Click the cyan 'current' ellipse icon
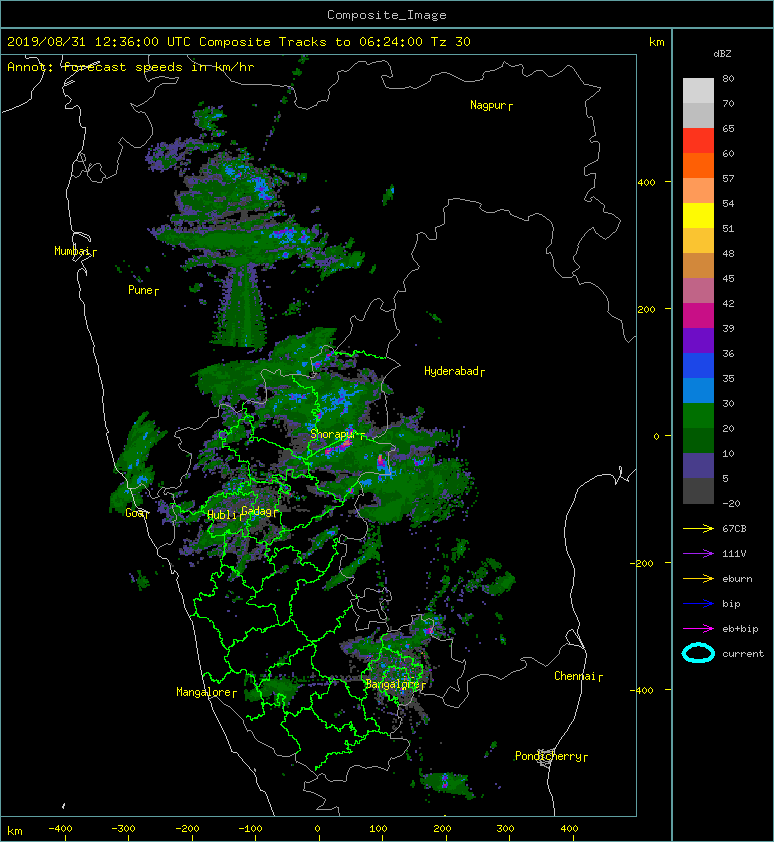The height and width of the screenshot is (842, 774). [698, 653]
